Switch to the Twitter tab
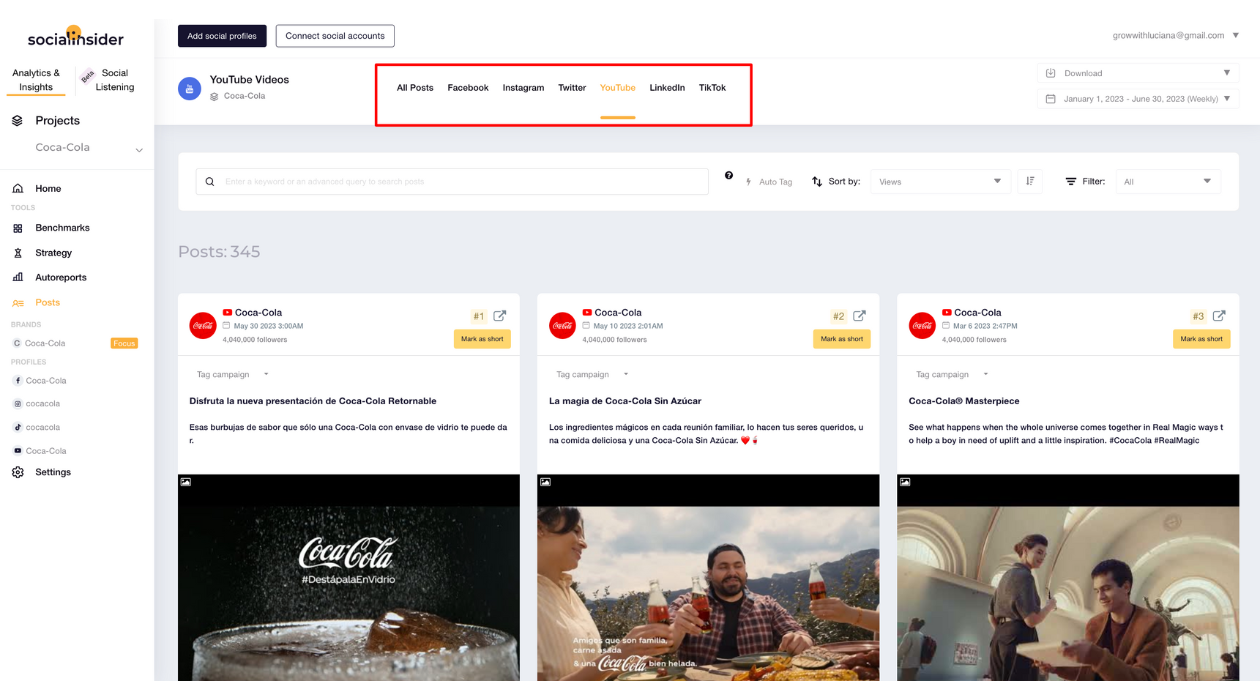Image resolution: width=1260 pixels, height=700 pixels. coord(572,88)
